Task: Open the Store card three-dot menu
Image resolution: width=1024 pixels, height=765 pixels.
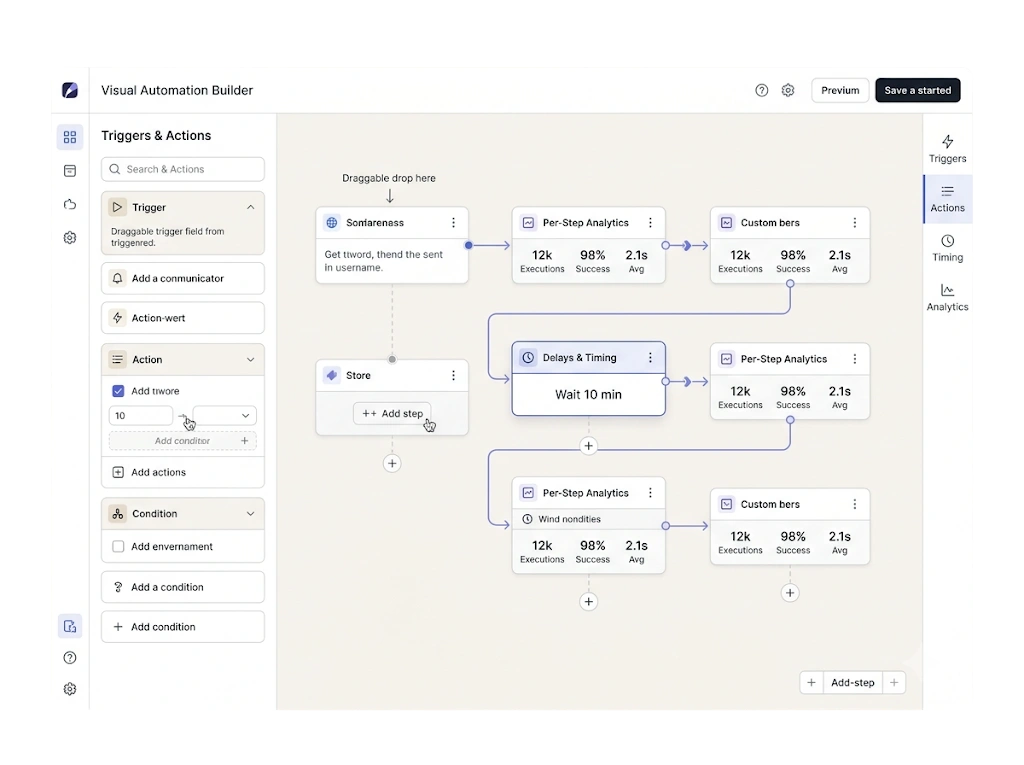Action: coord(453,376)
